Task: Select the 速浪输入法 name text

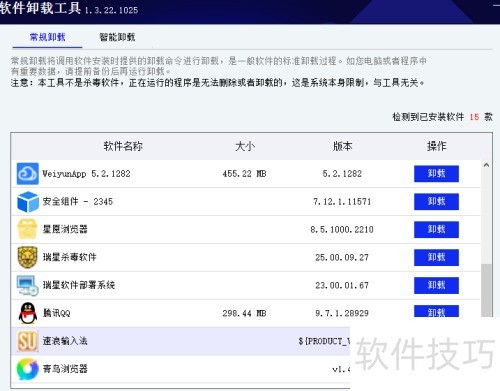Action: pos(65,341)
